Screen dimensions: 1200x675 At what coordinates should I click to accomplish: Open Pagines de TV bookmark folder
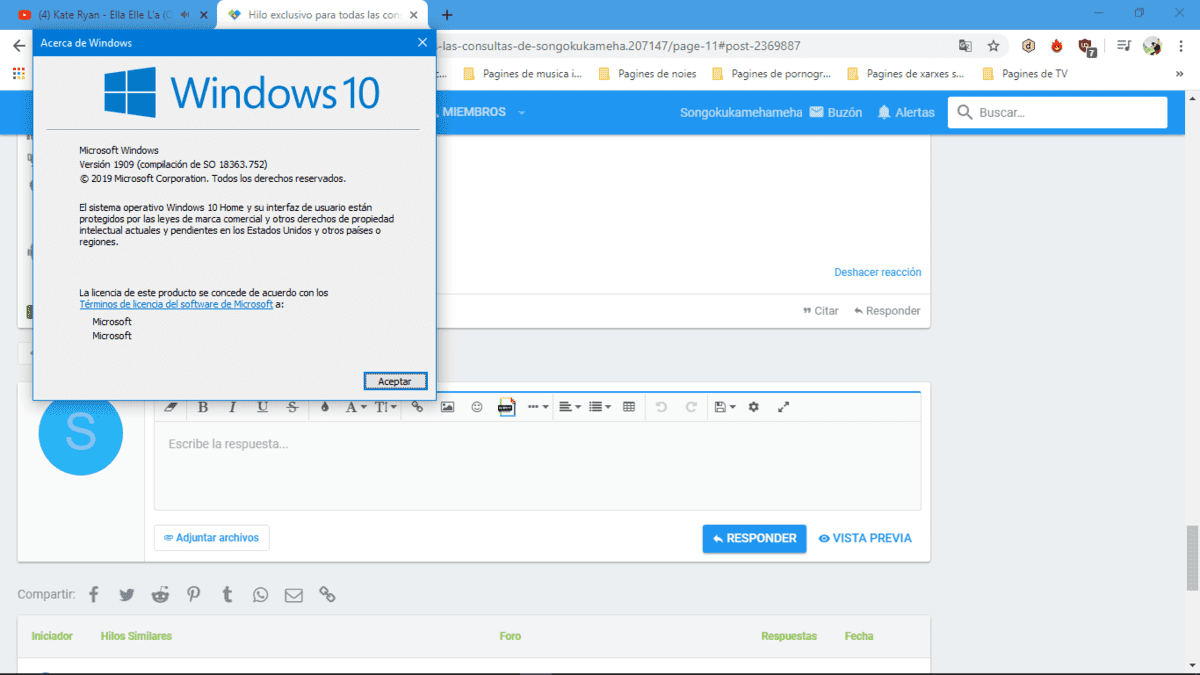click(x=1025, y=73)
